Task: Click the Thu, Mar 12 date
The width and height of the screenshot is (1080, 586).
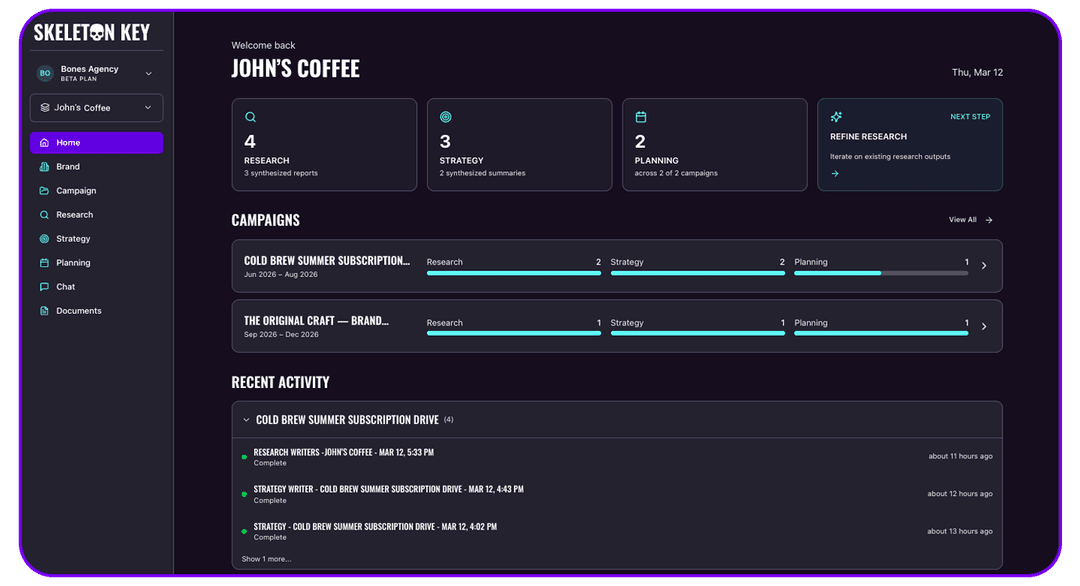Action: 977,72
